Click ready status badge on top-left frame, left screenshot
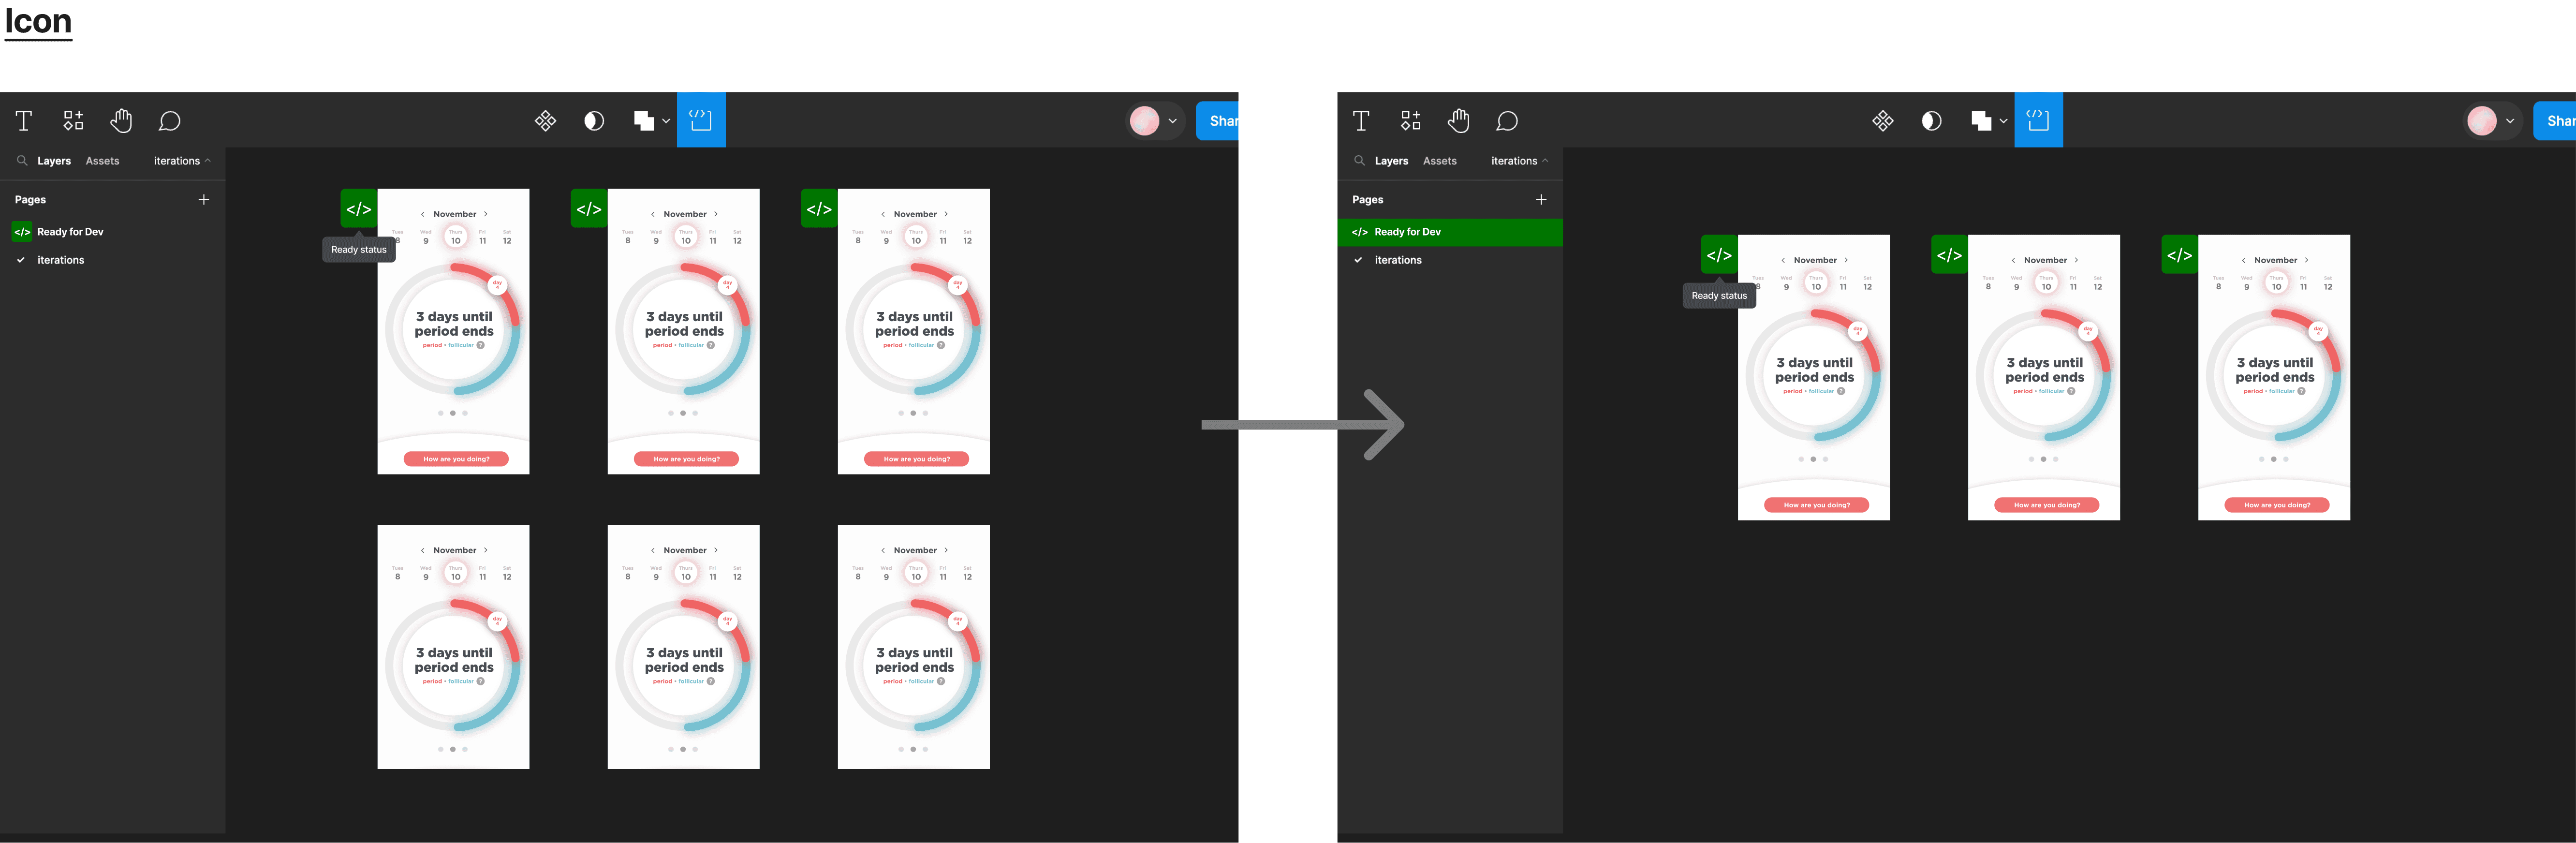This screenshot has width=2576, height=843. pos(359,209)
